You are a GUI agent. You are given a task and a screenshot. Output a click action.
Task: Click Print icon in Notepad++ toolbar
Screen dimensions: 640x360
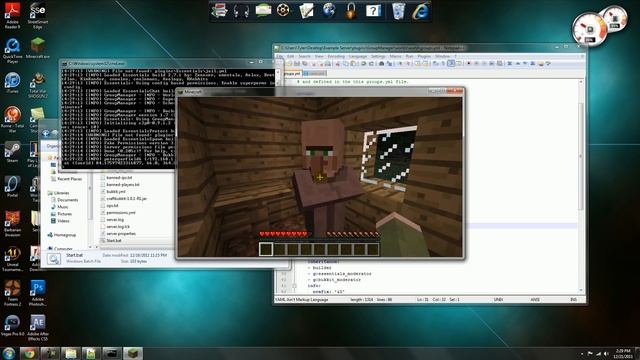(328, 64)
